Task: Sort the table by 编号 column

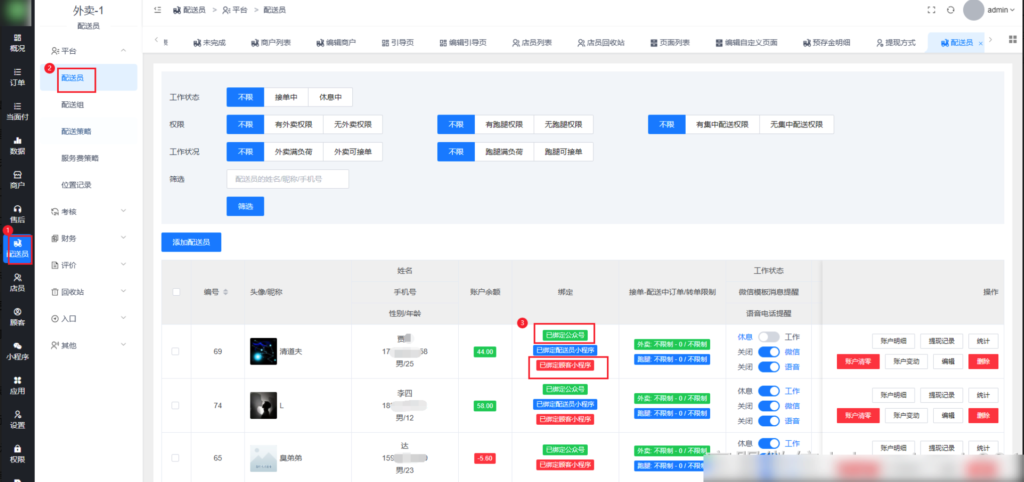Action: click(225, 291)
